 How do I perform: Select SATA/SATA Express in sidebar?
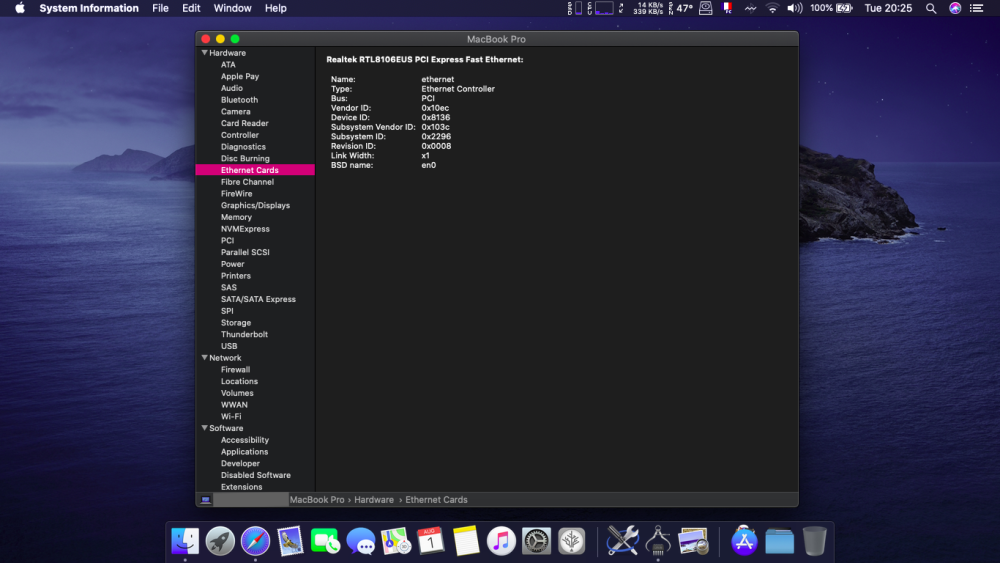[x=258, y=299]
